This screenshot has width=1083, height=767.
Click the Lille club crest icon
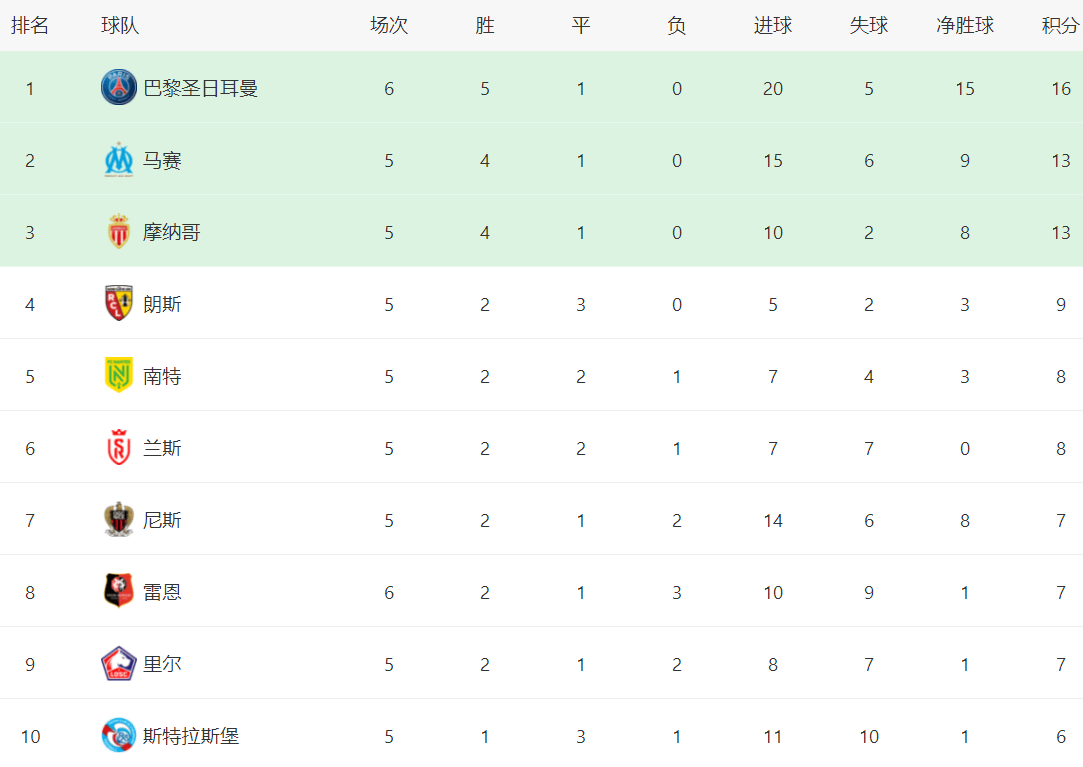point(119,664)
